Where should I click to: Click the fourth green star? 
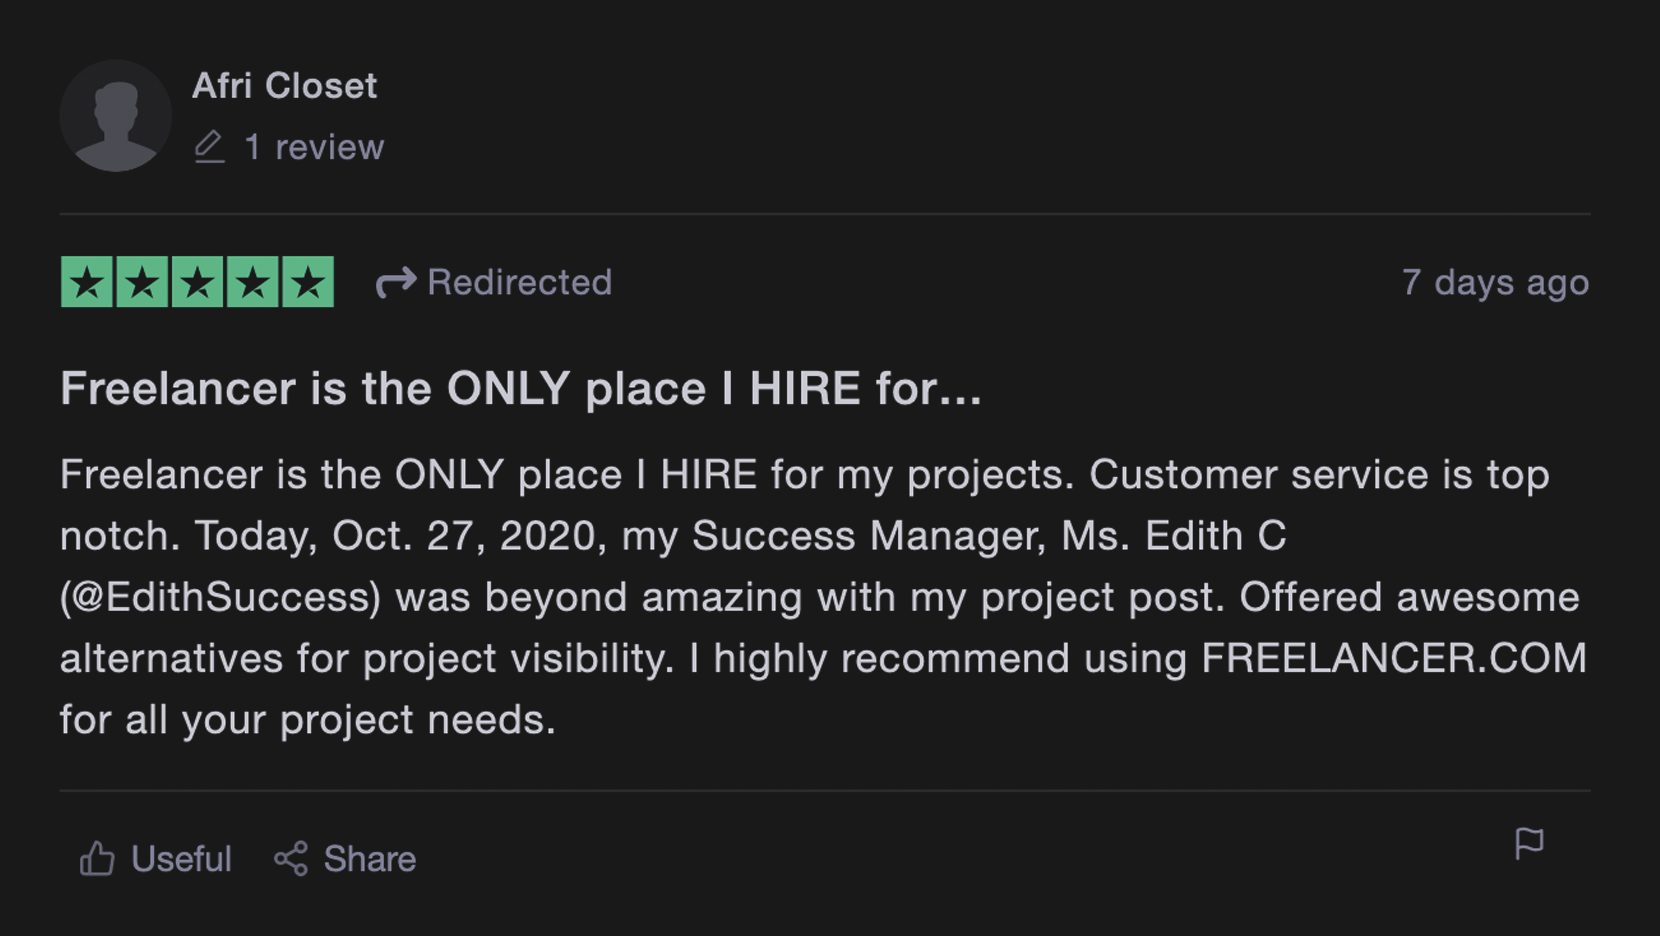(x=252, y=282)
